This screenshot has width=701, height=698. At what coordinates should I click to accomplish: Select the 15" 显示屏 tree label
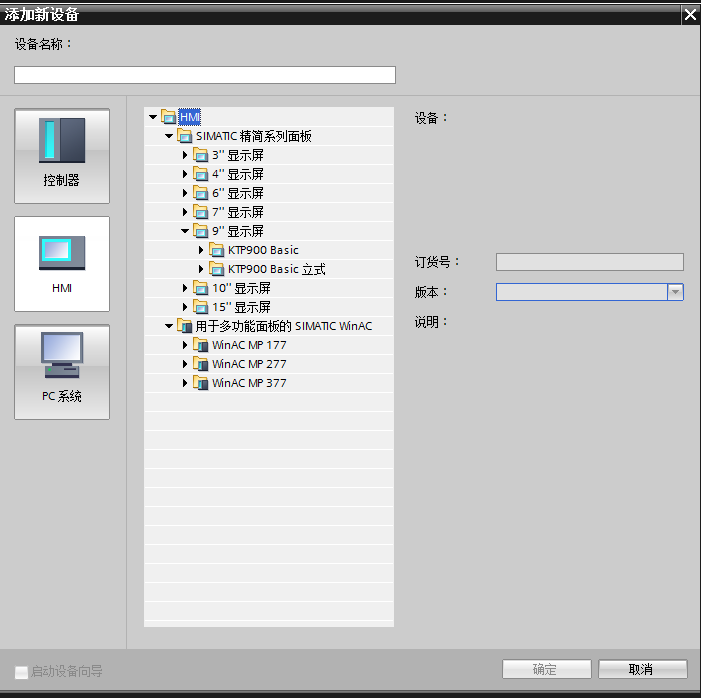click(x=241, y=307)
